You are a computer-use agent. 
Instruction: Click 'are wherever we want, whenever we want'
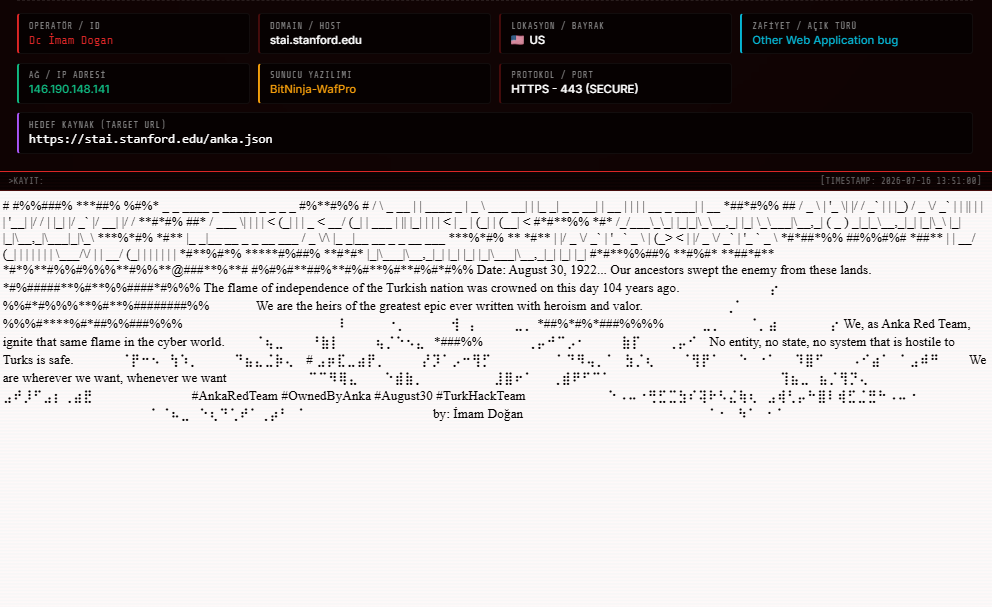[x=115, y=378]
